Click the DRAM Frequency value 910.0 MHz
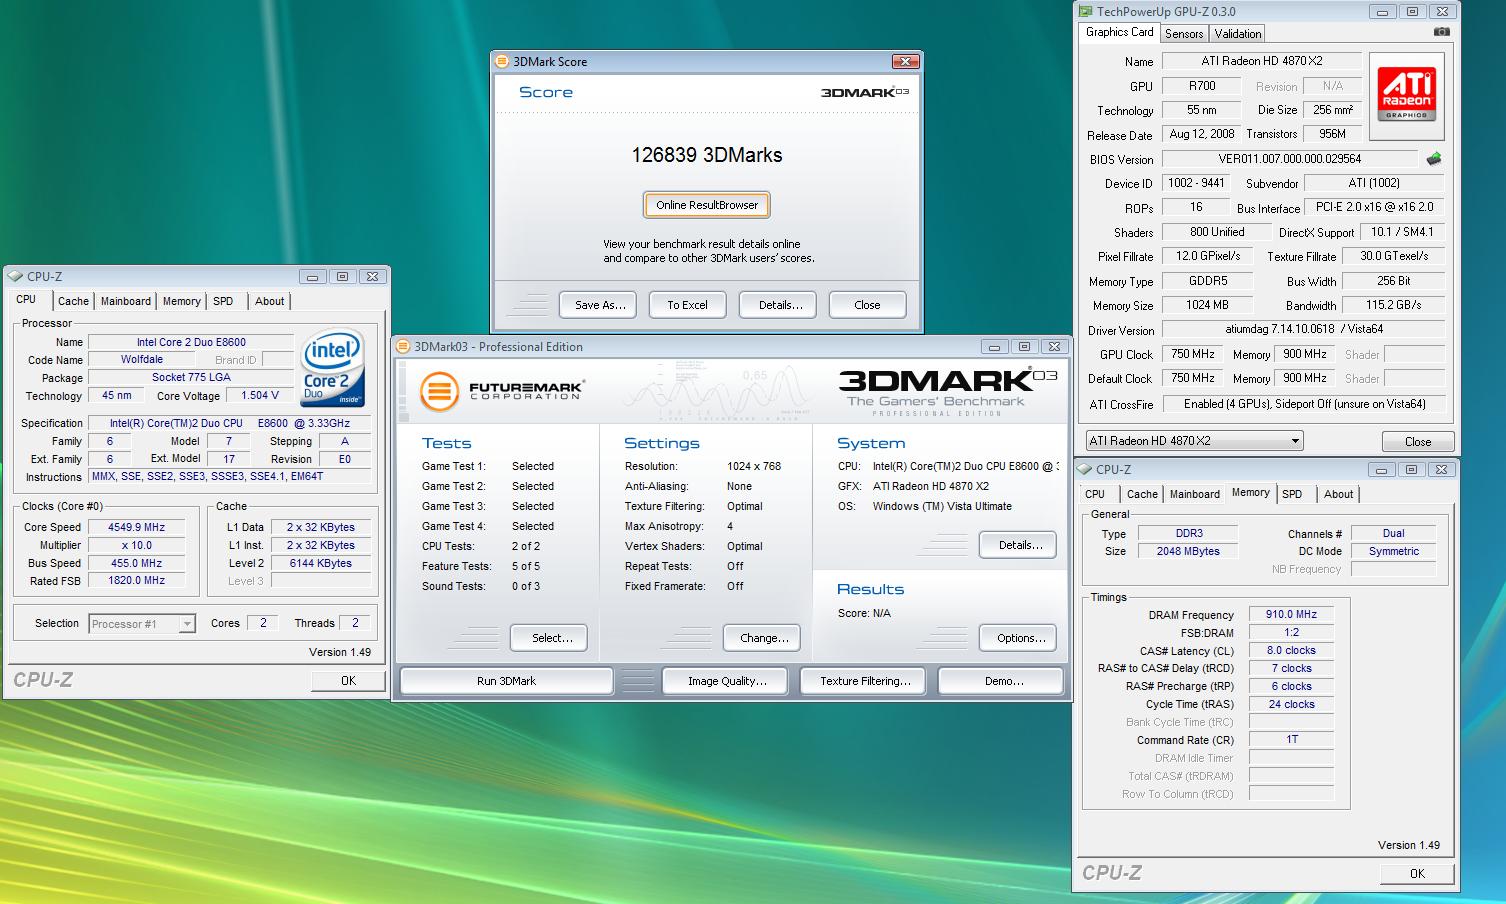1506x904 pixels. pyautogui.click(x=1291, y=615)
